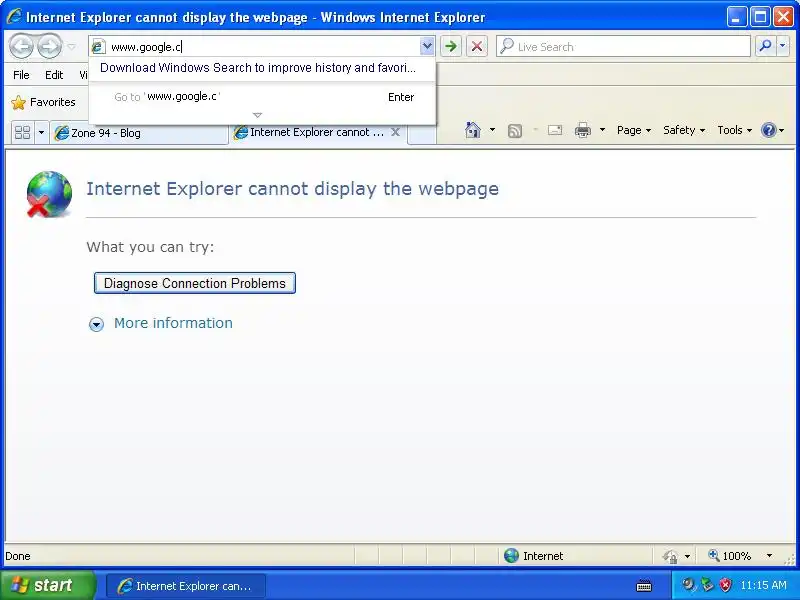Open the Tools menu
Image resolution: width=800 pixels, height=600 pixels.
(735, 130)
